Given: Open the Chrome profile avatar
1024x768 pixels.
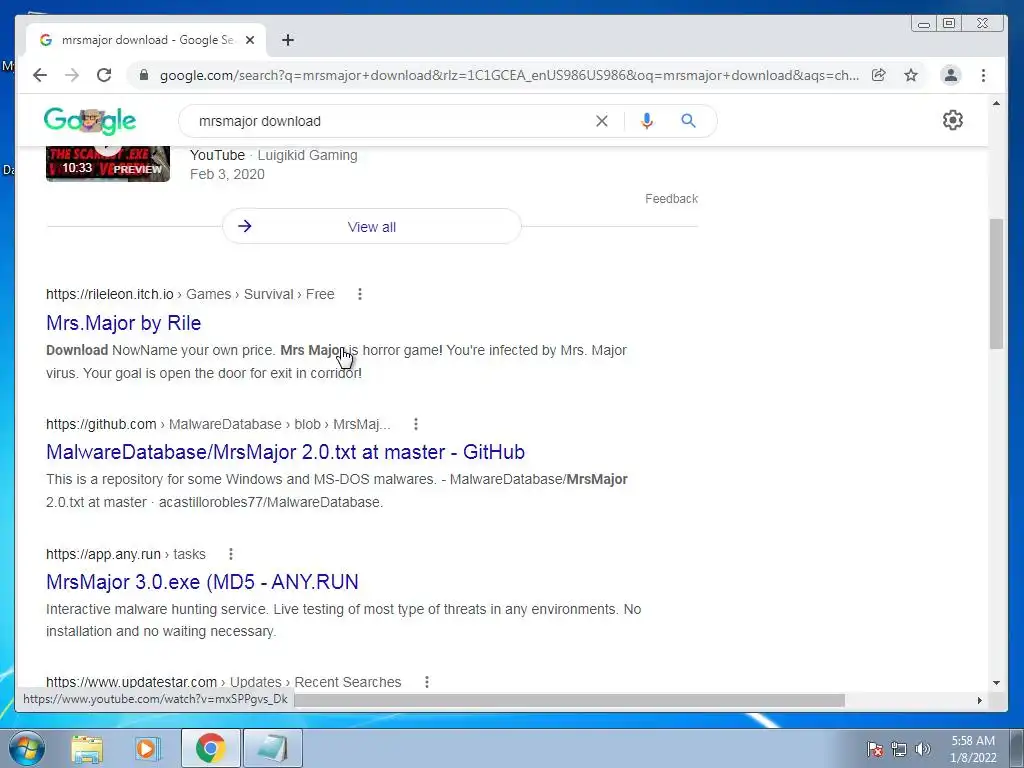Looking at the screenshot, I should pyautogui.click(x=951, y=75).
